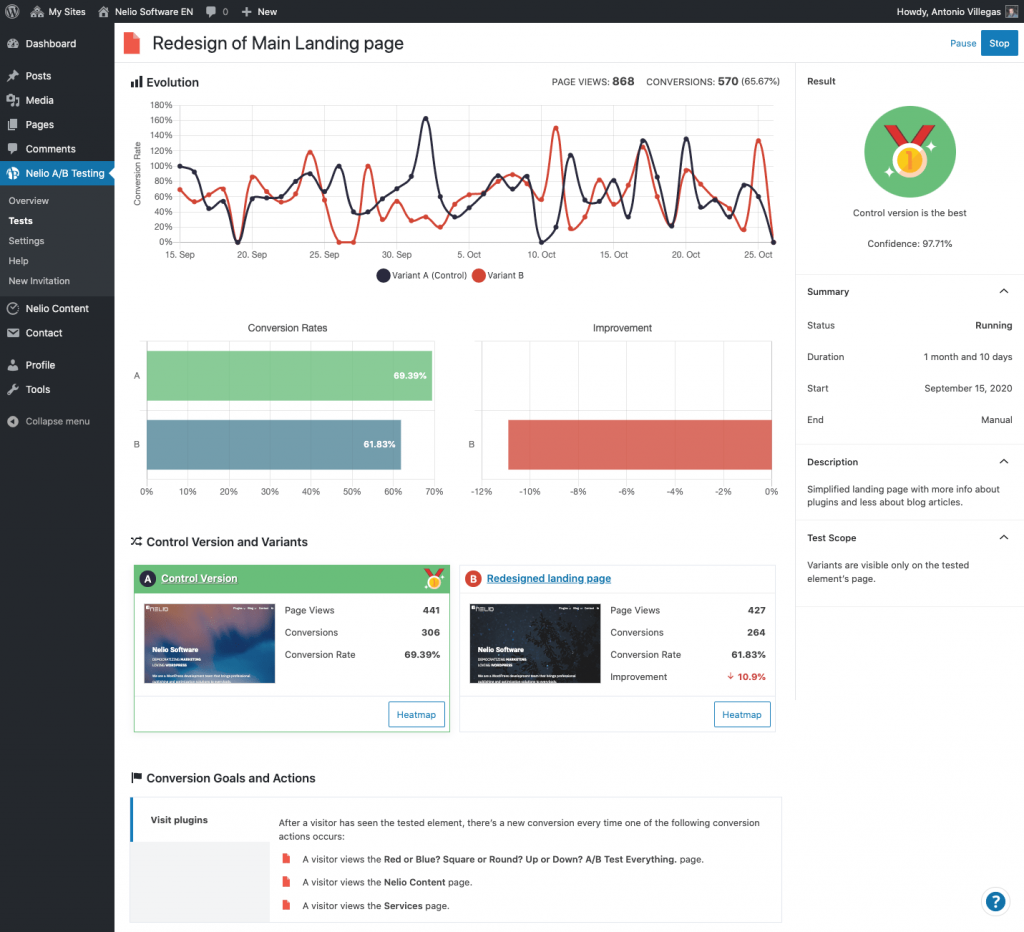Go to the Overview submenu
Screen dimensions: 1024x932
pyautogui.click(x=29, y=201)
